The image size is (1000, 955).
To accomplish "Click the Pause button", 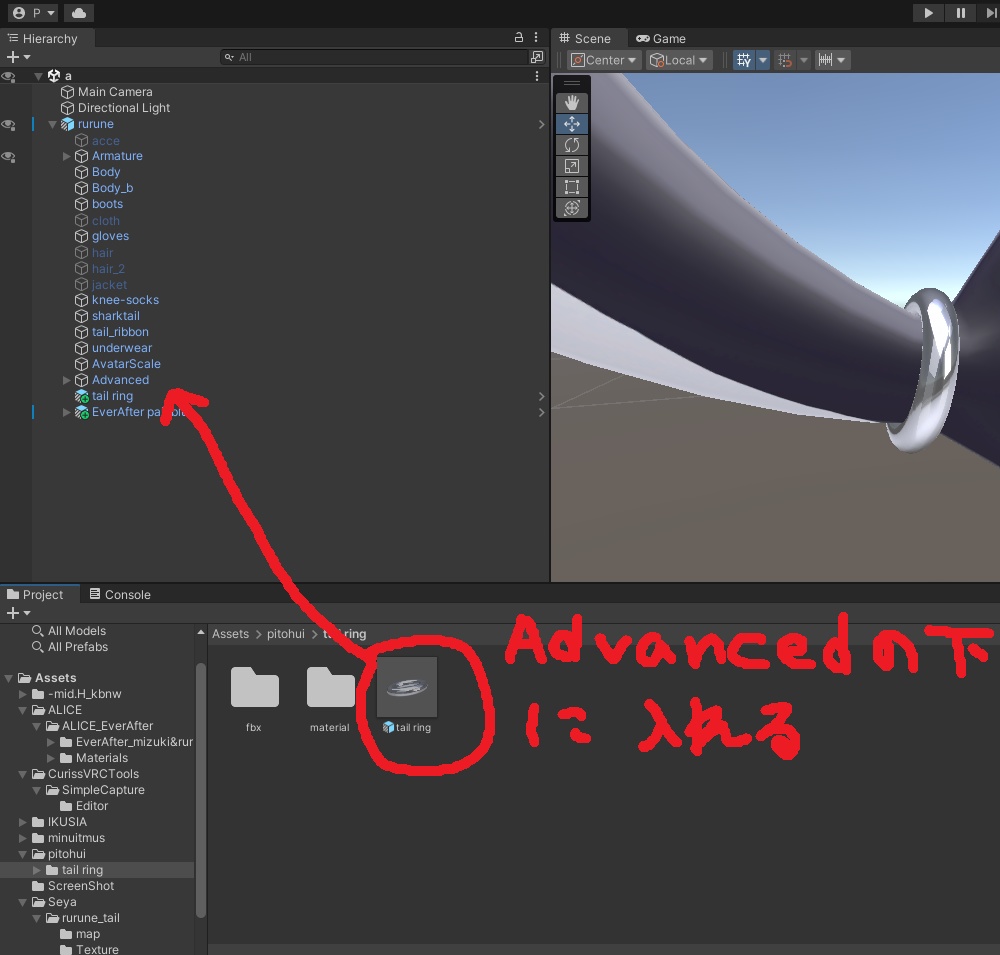I will (960, 13).
